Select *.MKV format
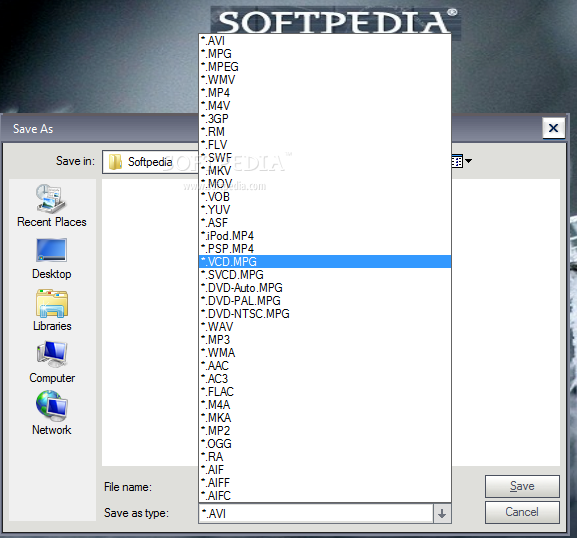This screenshot has height=538, width=577. pos(325,171)
